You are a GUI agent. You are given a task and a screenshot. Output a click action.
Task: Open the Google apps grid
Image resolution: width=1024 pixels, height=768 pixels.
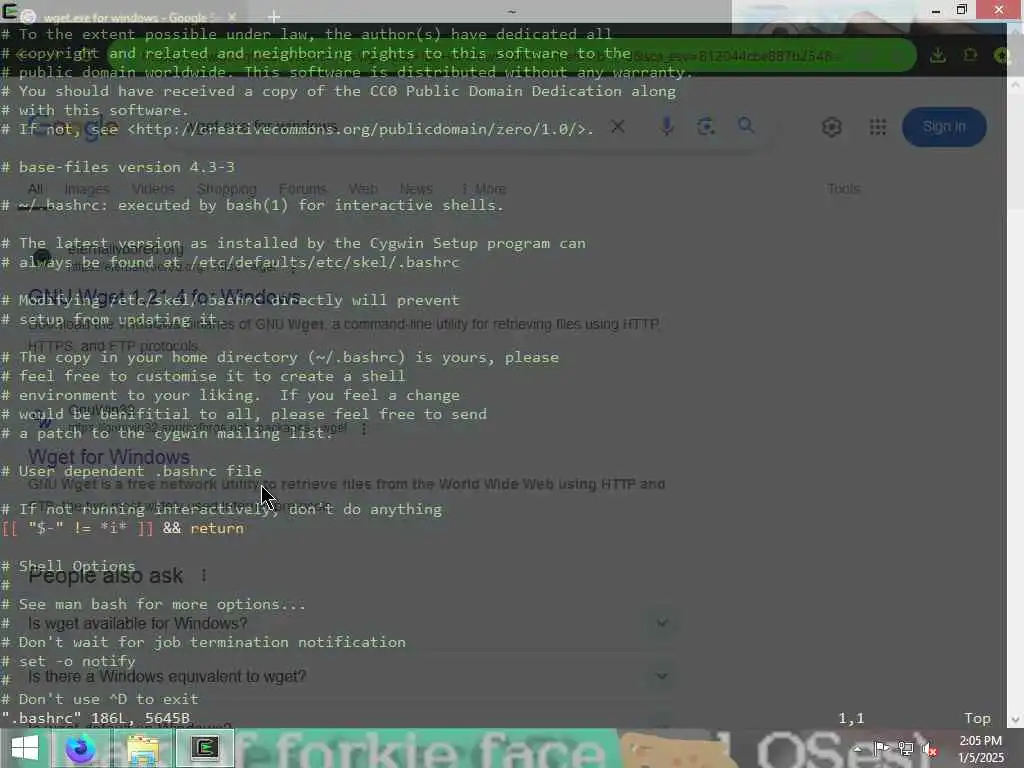[878, 127]
